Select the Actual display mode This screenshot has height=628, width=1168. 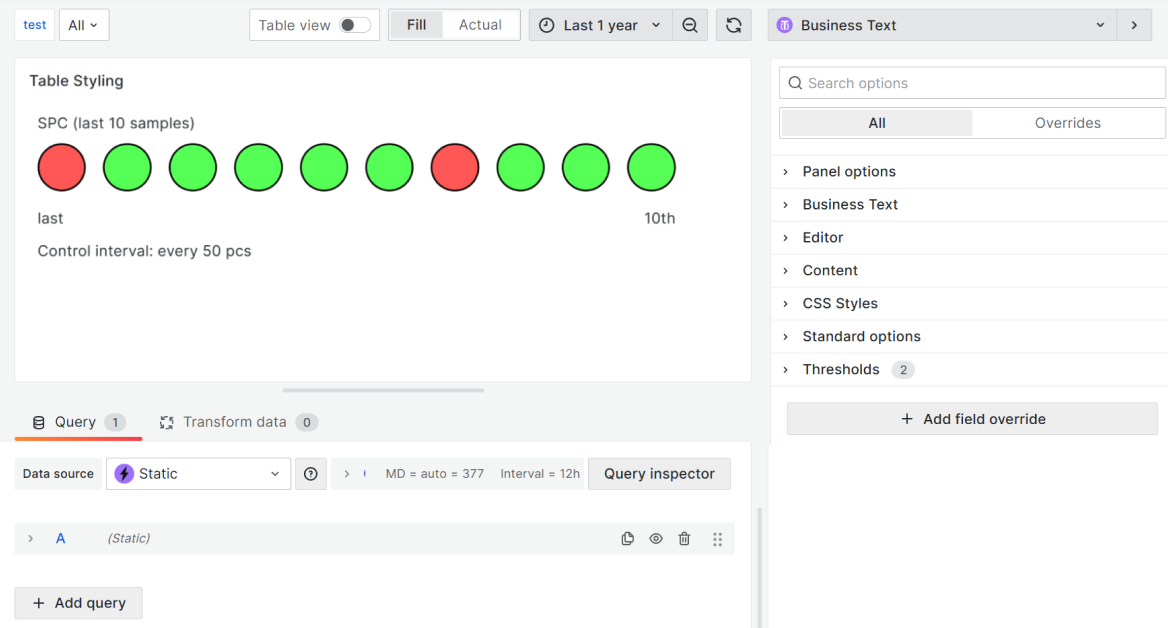(x=480, y=25)
